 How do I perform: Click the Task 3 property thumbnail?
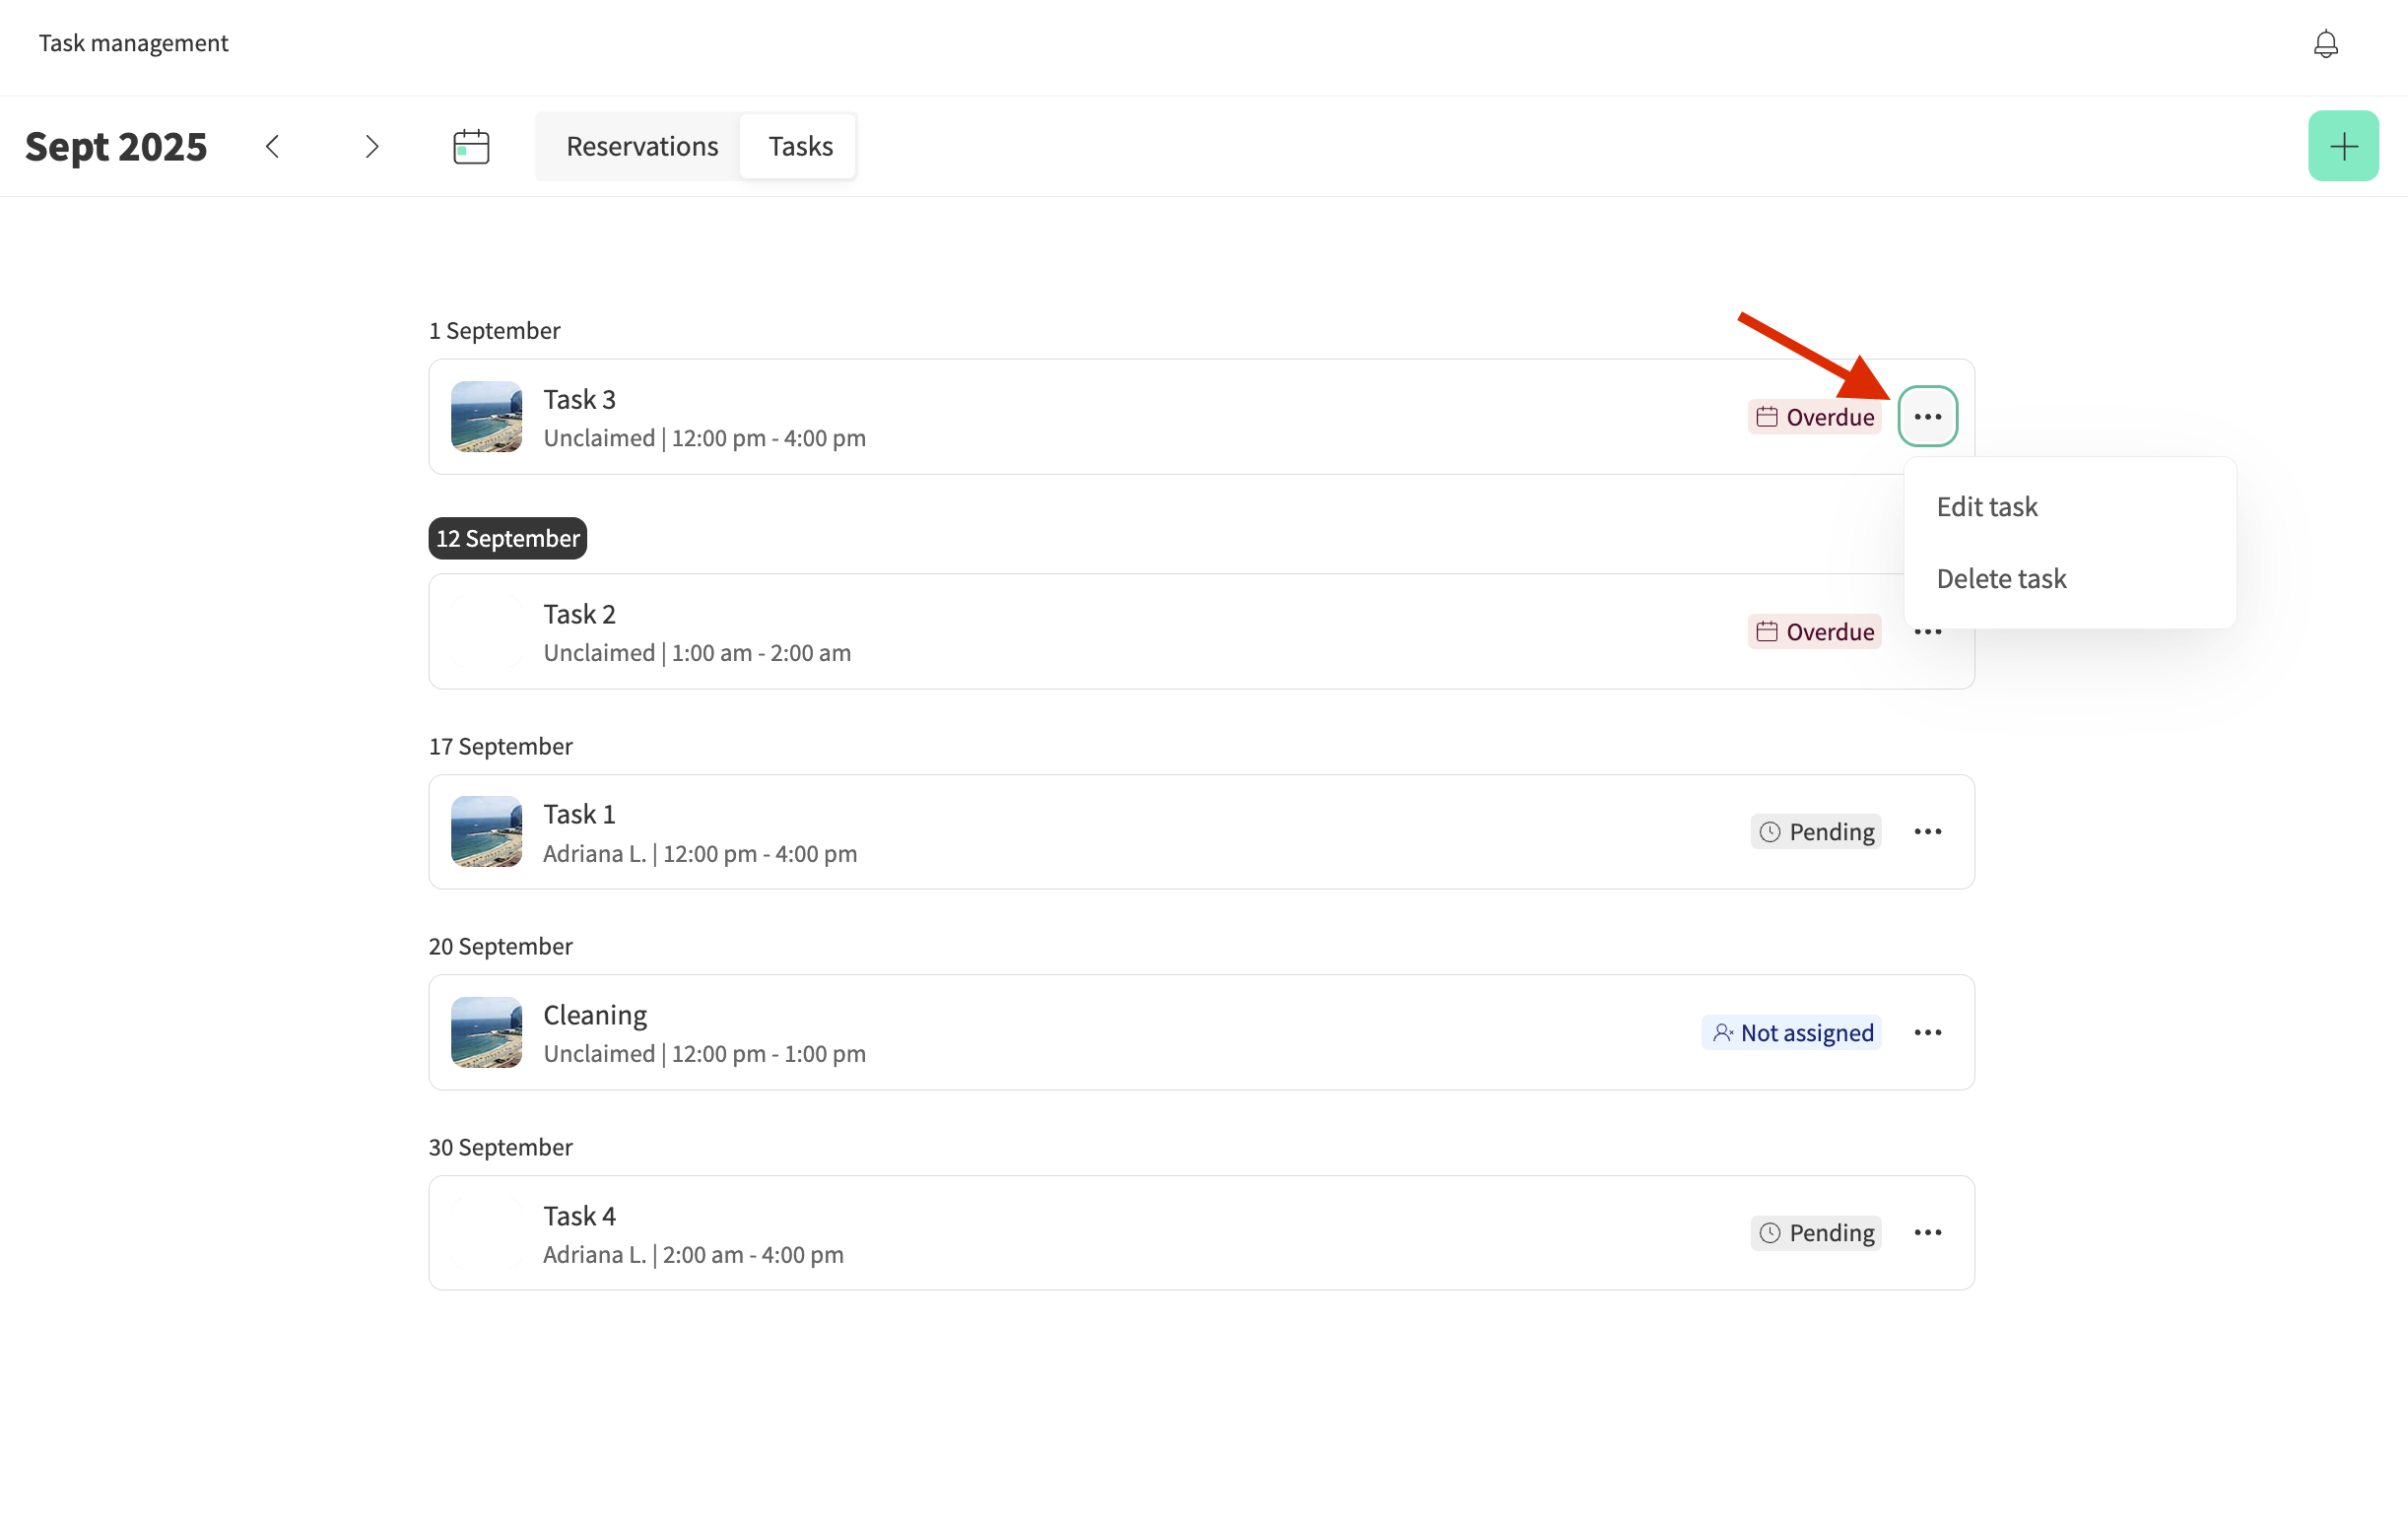pos(486,416)
